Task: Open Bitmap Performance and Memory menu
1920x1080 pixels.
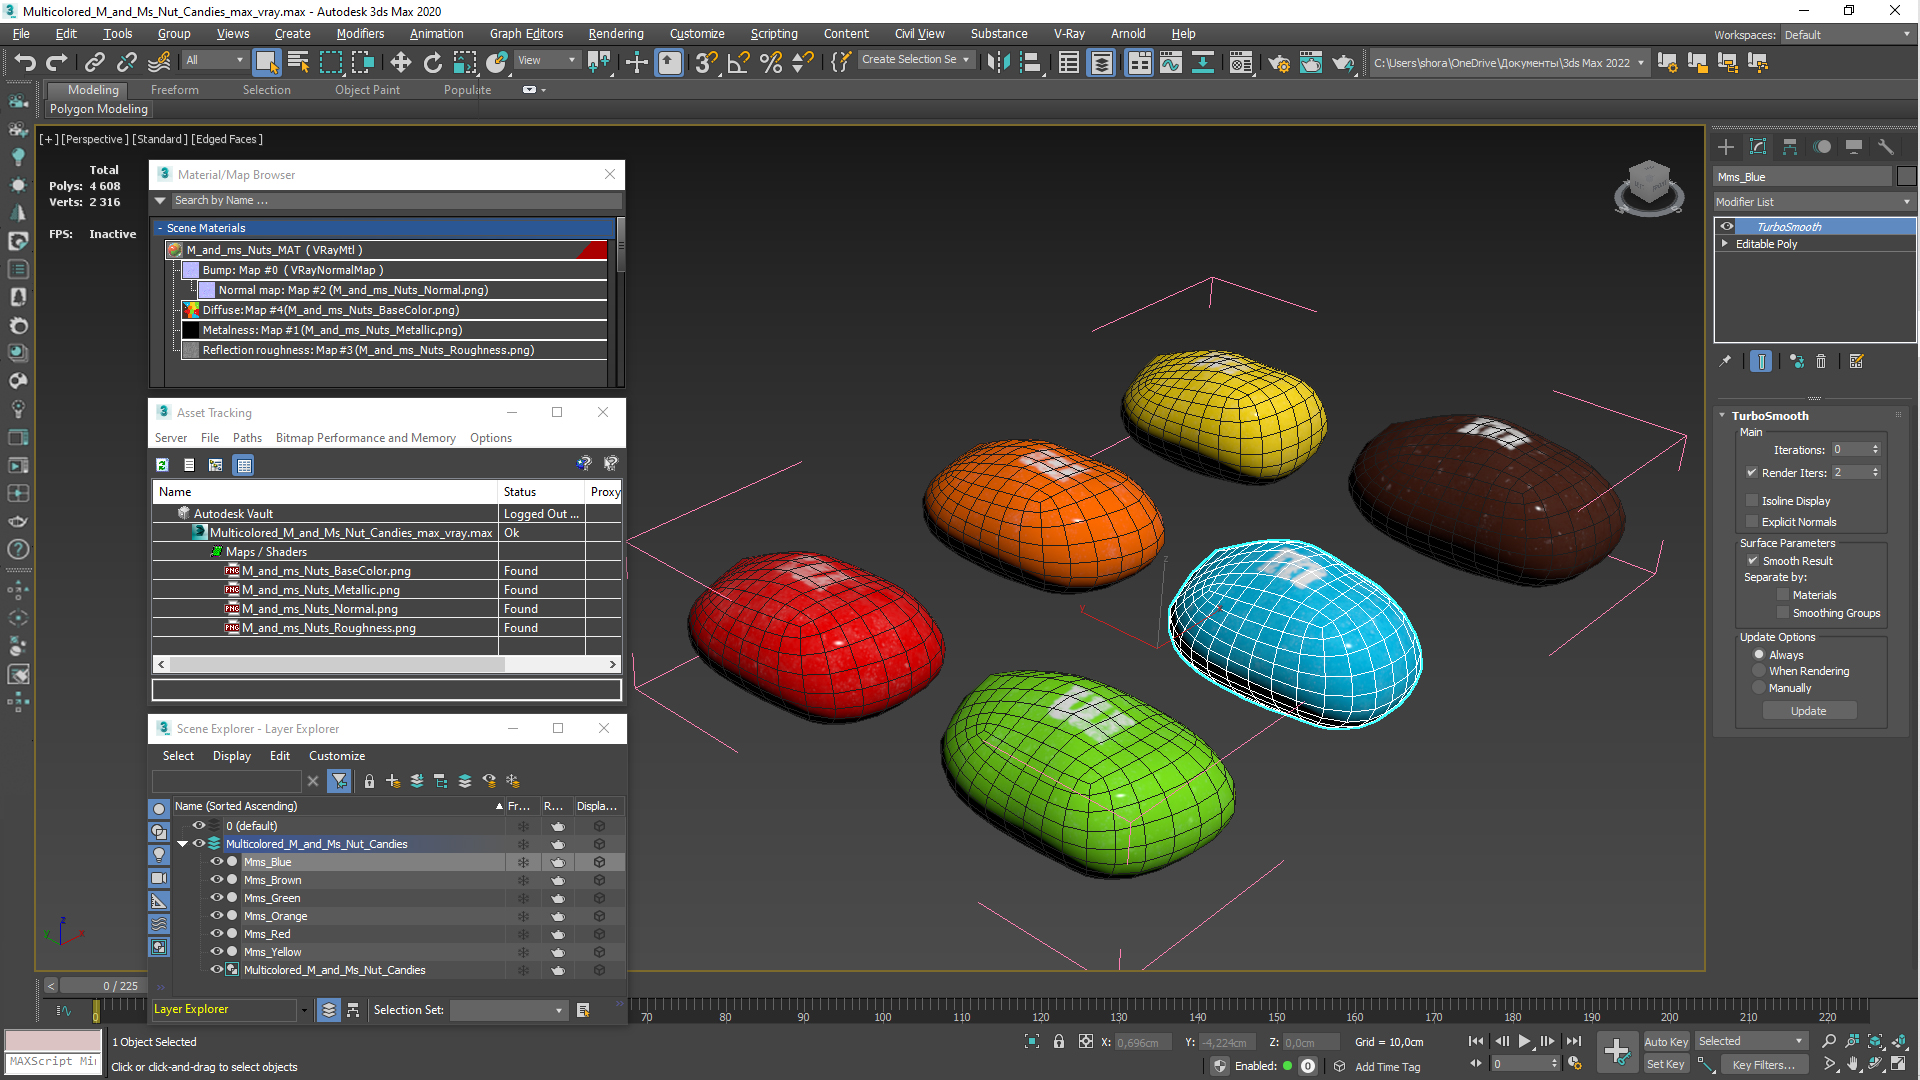Action: click(x=365, y=438)
